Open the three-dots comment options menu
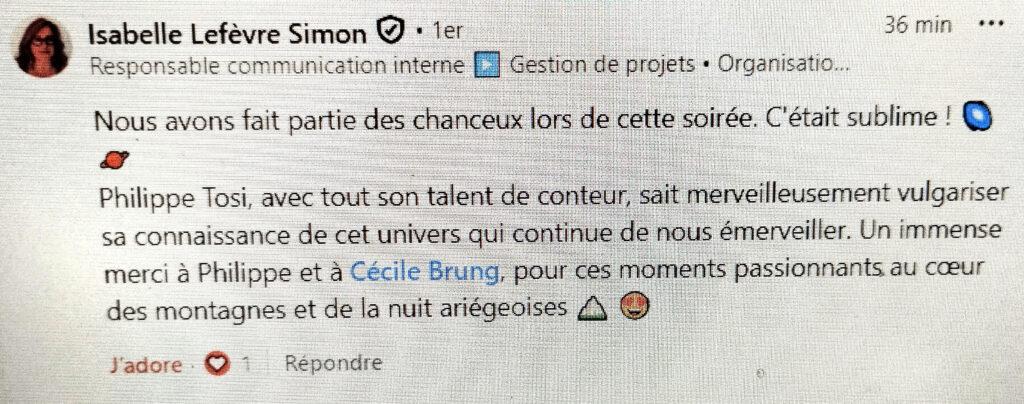The height and width of the screenshot is (404, 1024). tap(990, 23)
